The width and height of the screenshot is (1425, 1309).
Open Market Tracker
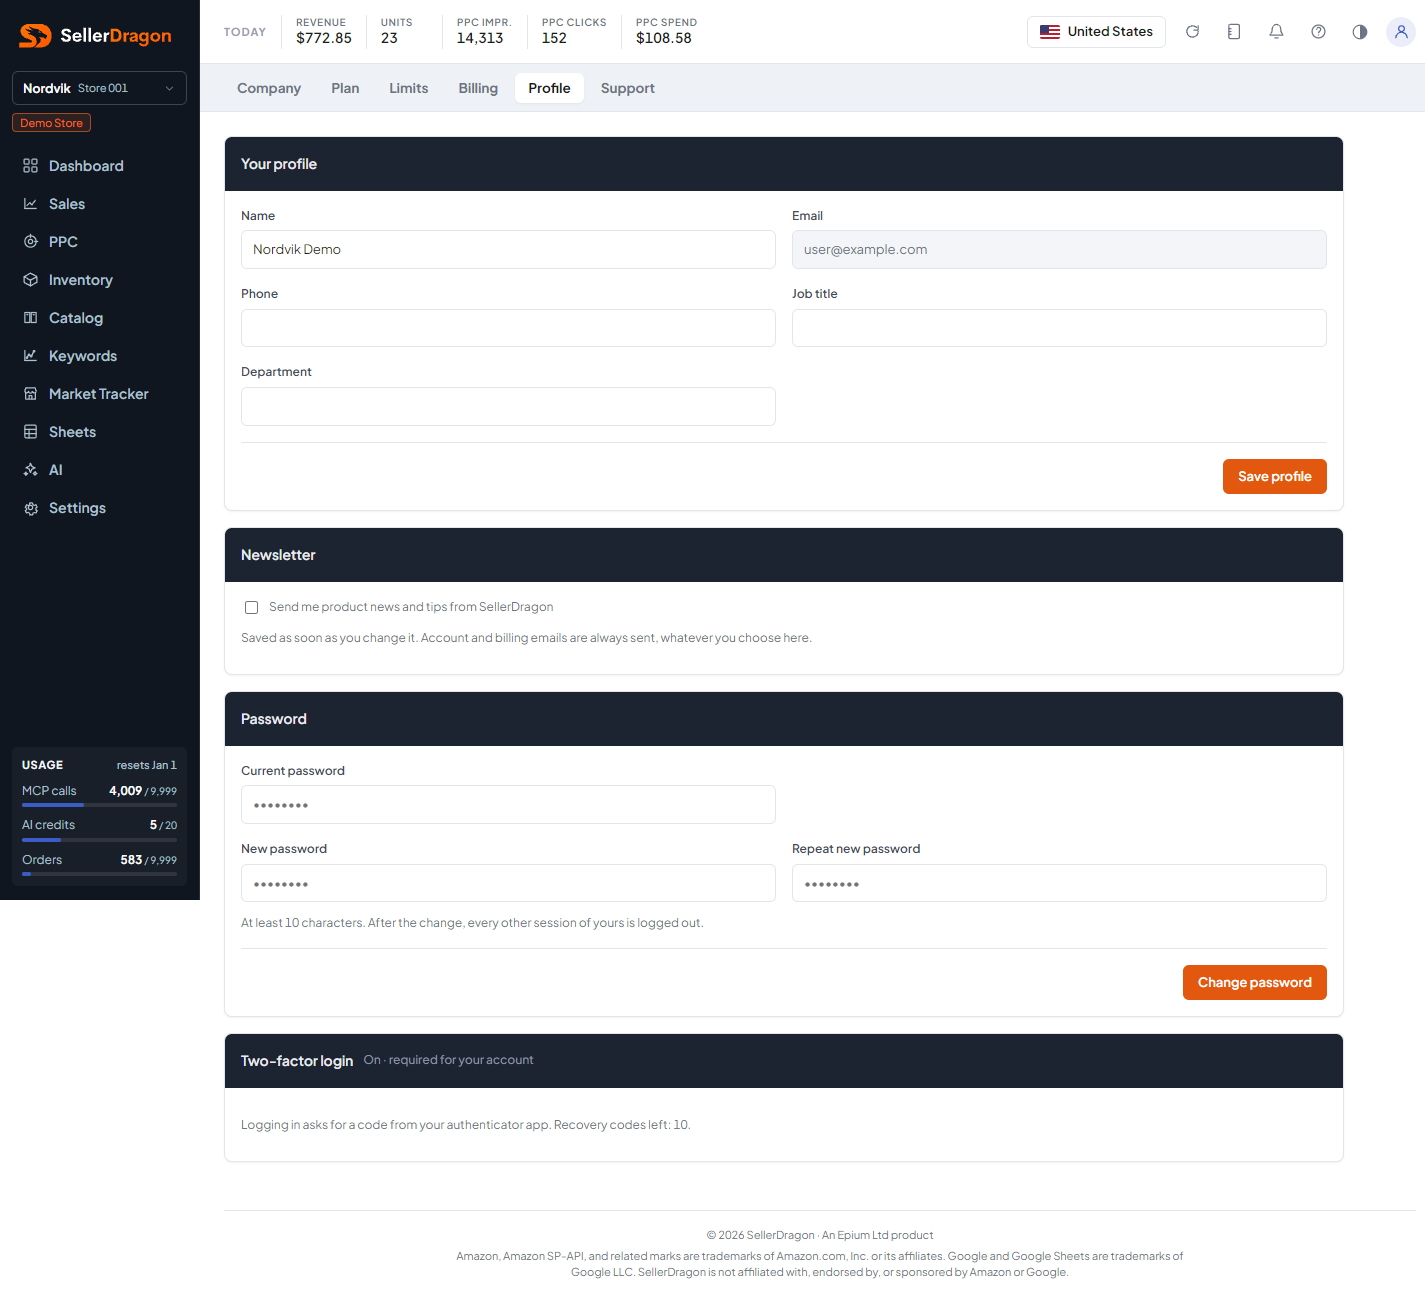click(99, 394)
